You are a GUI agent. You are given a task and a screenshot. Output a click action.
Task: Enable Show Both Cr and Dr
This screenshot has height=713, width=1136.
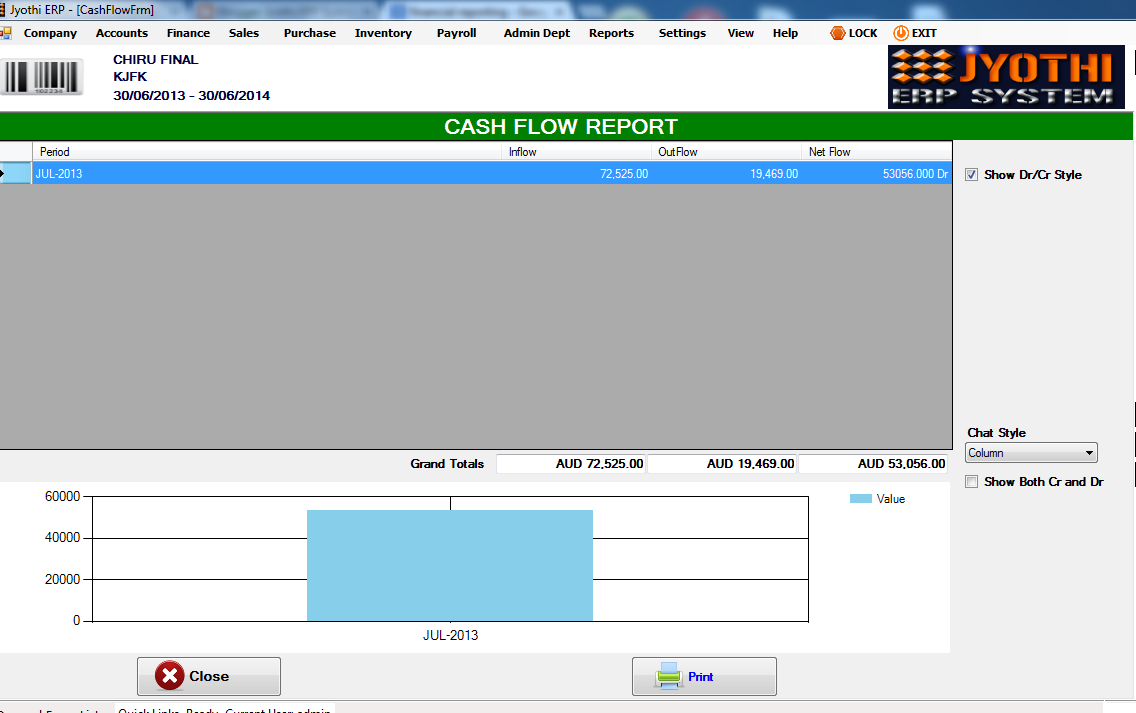[971, 481]
